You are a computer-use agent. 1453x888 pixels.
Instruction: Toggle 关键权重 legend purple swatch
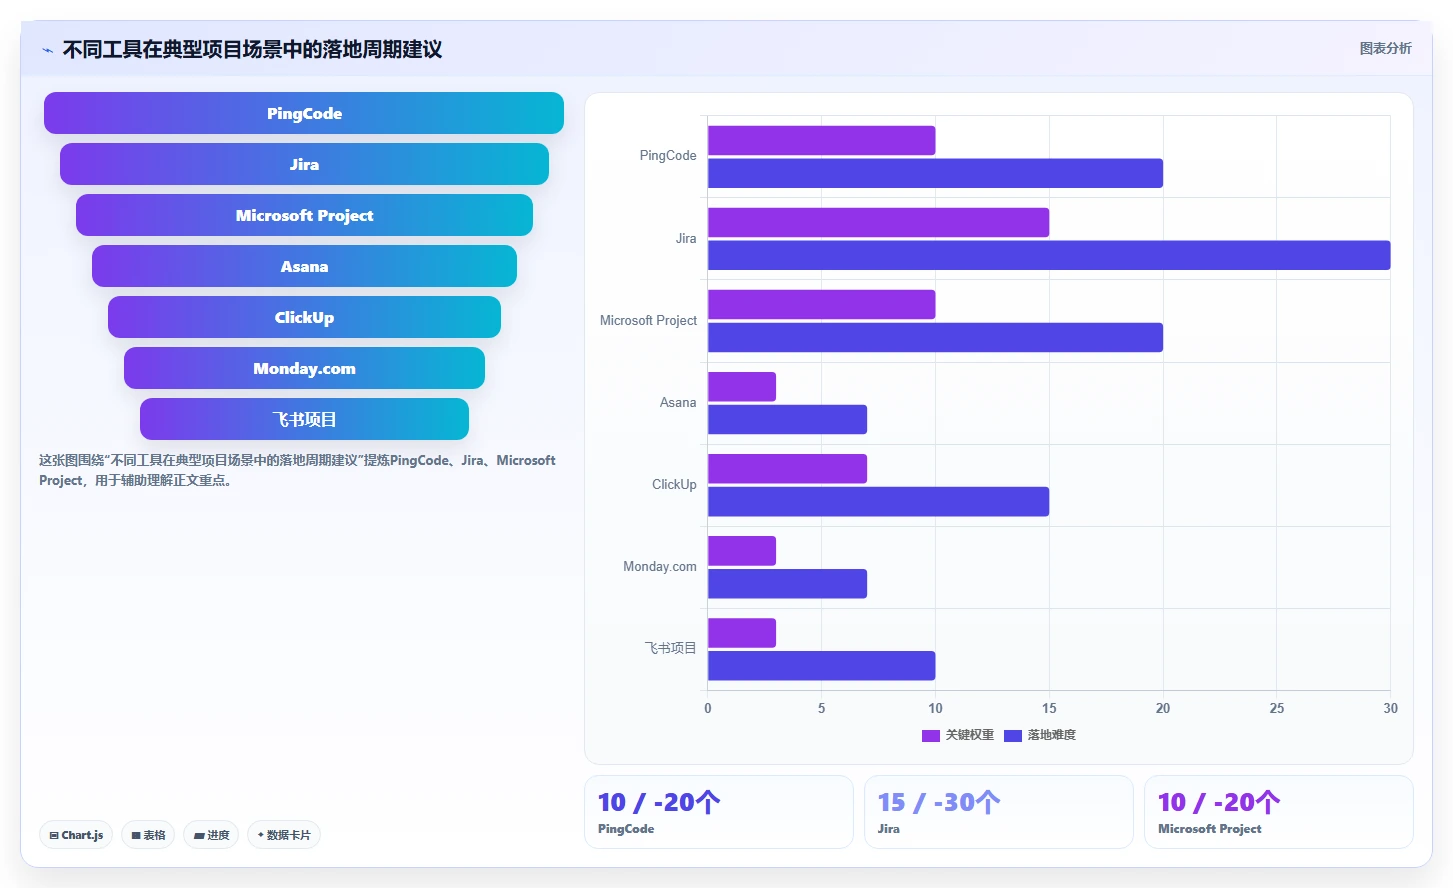931,735
